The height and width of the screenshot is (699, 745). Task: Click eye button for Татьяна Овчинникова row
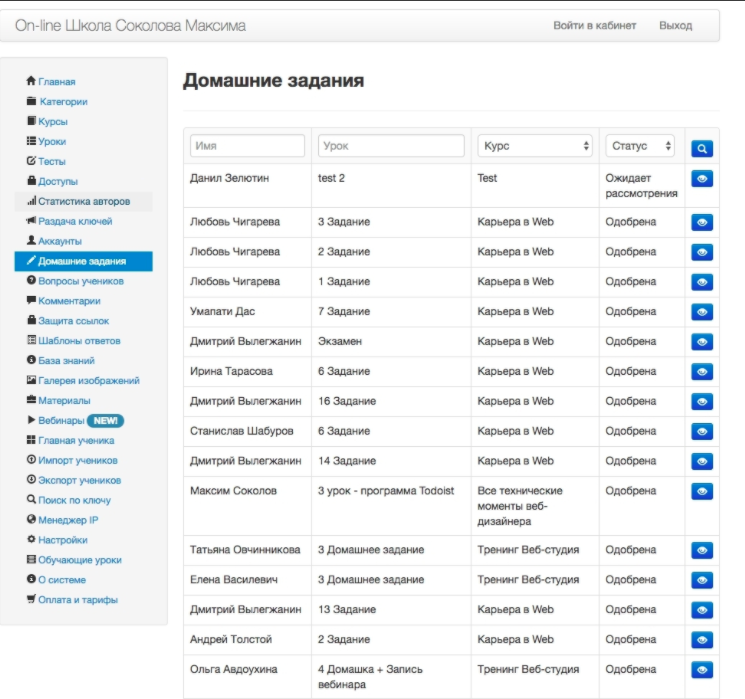click(702, 550)
